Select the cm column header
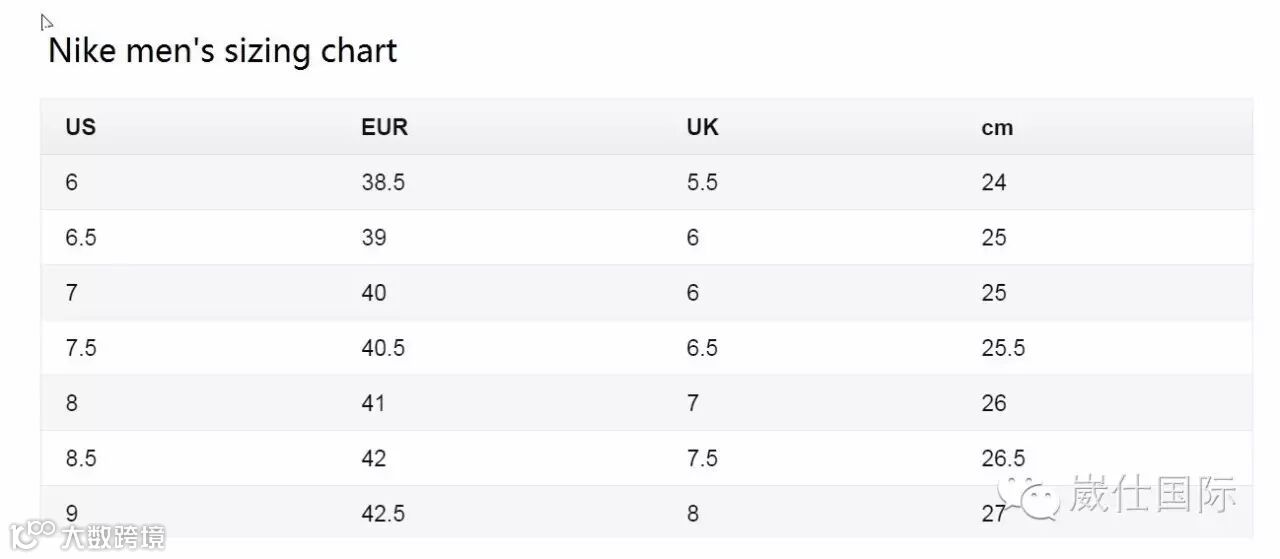1280x559 pixels. 997,127
